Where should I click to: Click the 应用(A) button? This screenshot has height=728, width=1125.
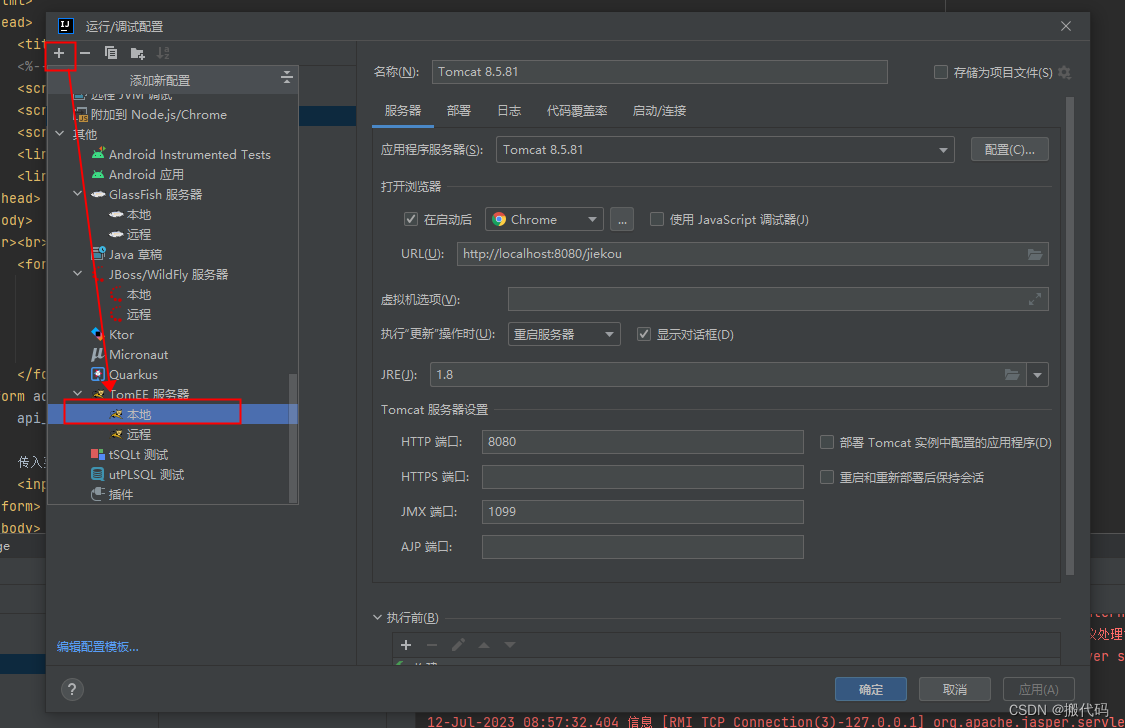point(1038,689)
